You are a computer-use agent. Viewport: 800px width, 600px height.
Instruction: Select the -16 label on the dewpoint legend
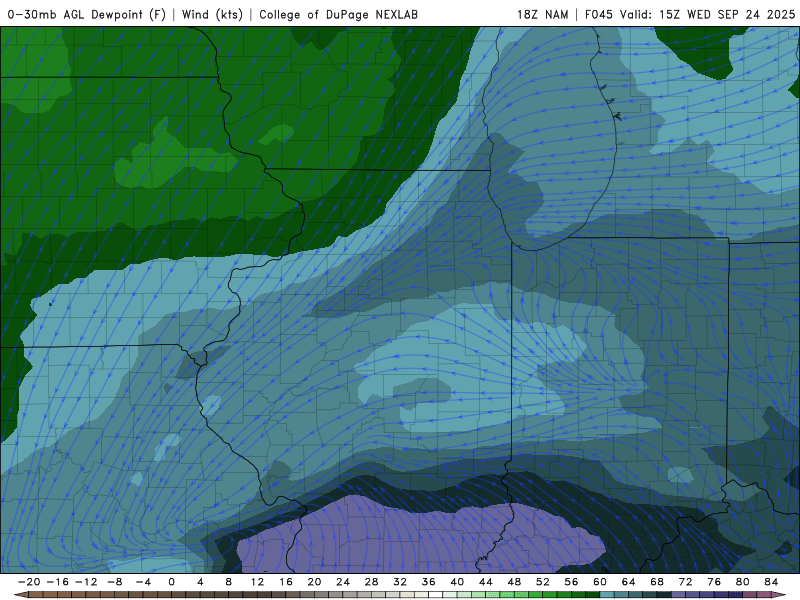point(57,582)
